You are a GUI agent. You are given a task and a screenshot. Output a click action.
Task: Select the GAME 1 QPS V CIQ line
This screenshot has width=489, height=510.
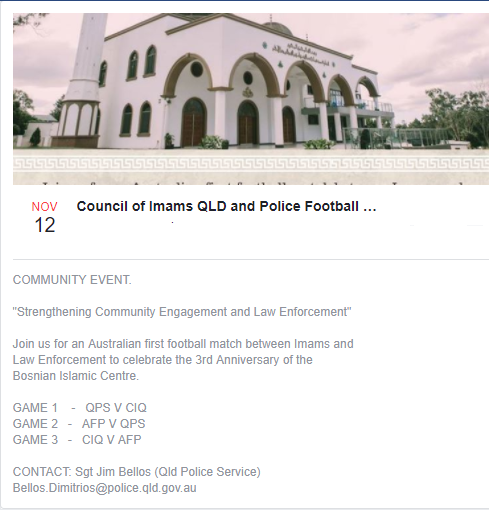80,408
